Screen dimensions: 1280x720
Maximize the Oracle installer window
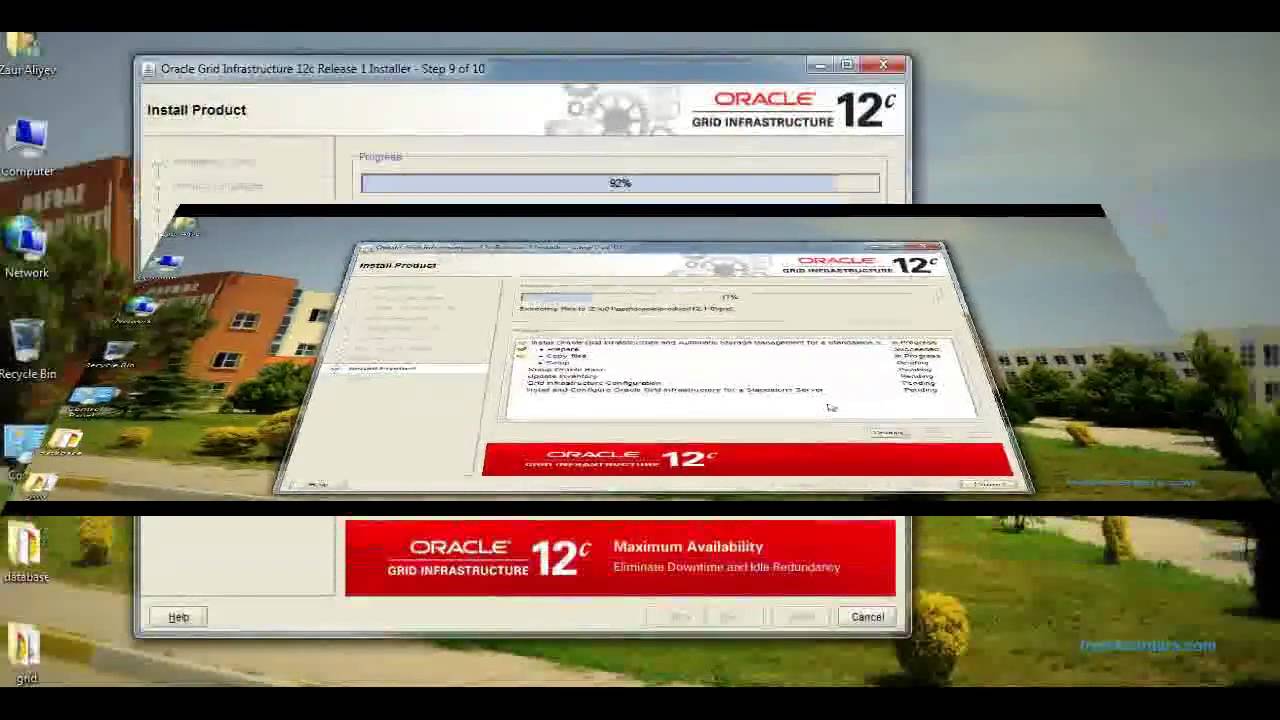click(847, 65)
